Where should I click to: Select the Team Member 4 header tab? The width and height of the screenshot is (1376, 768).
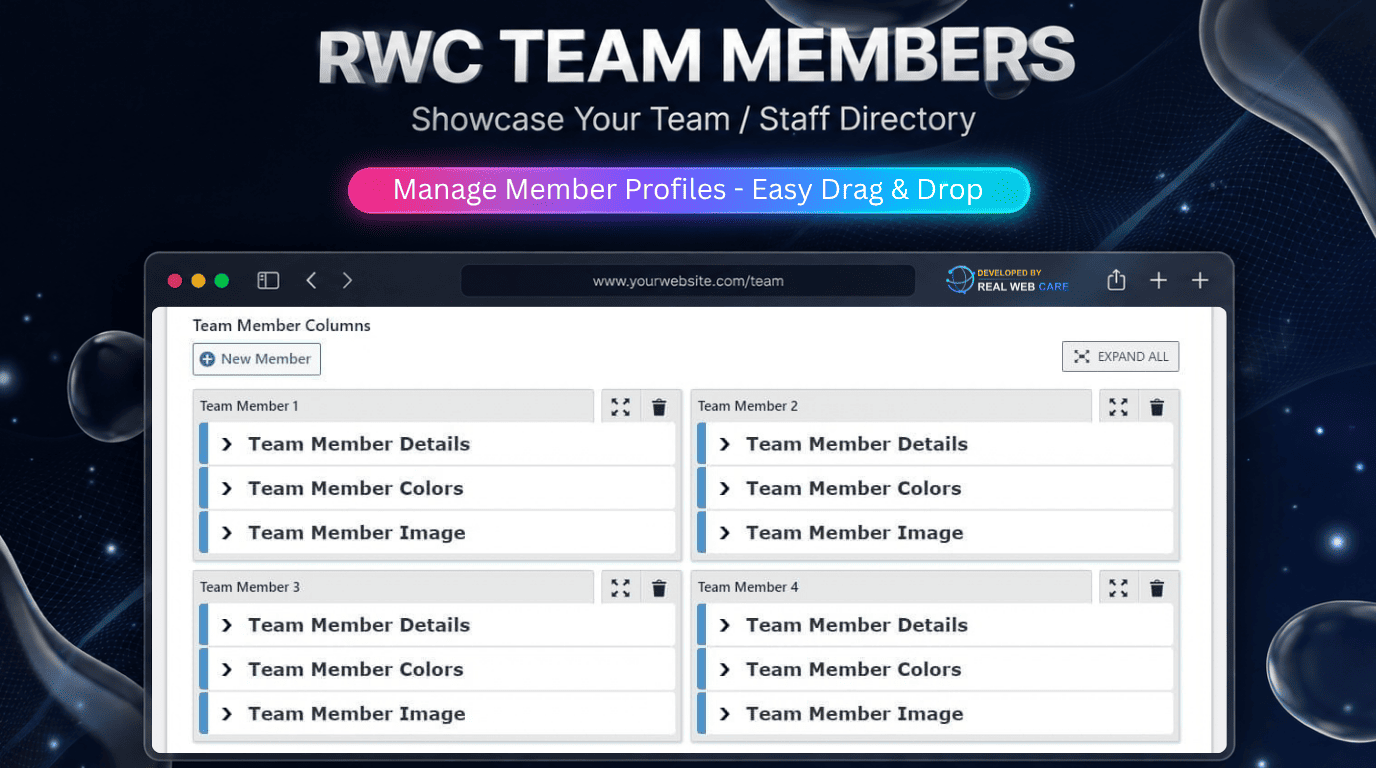click(x=892, y=587)
